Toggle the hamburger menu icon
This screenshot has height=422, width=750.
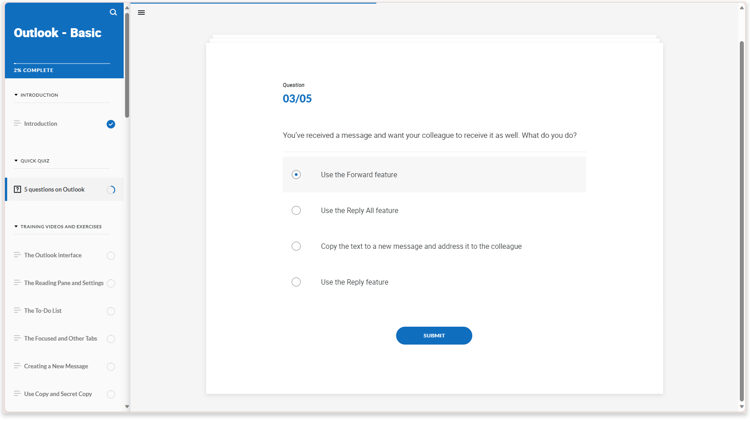[141, 13]
